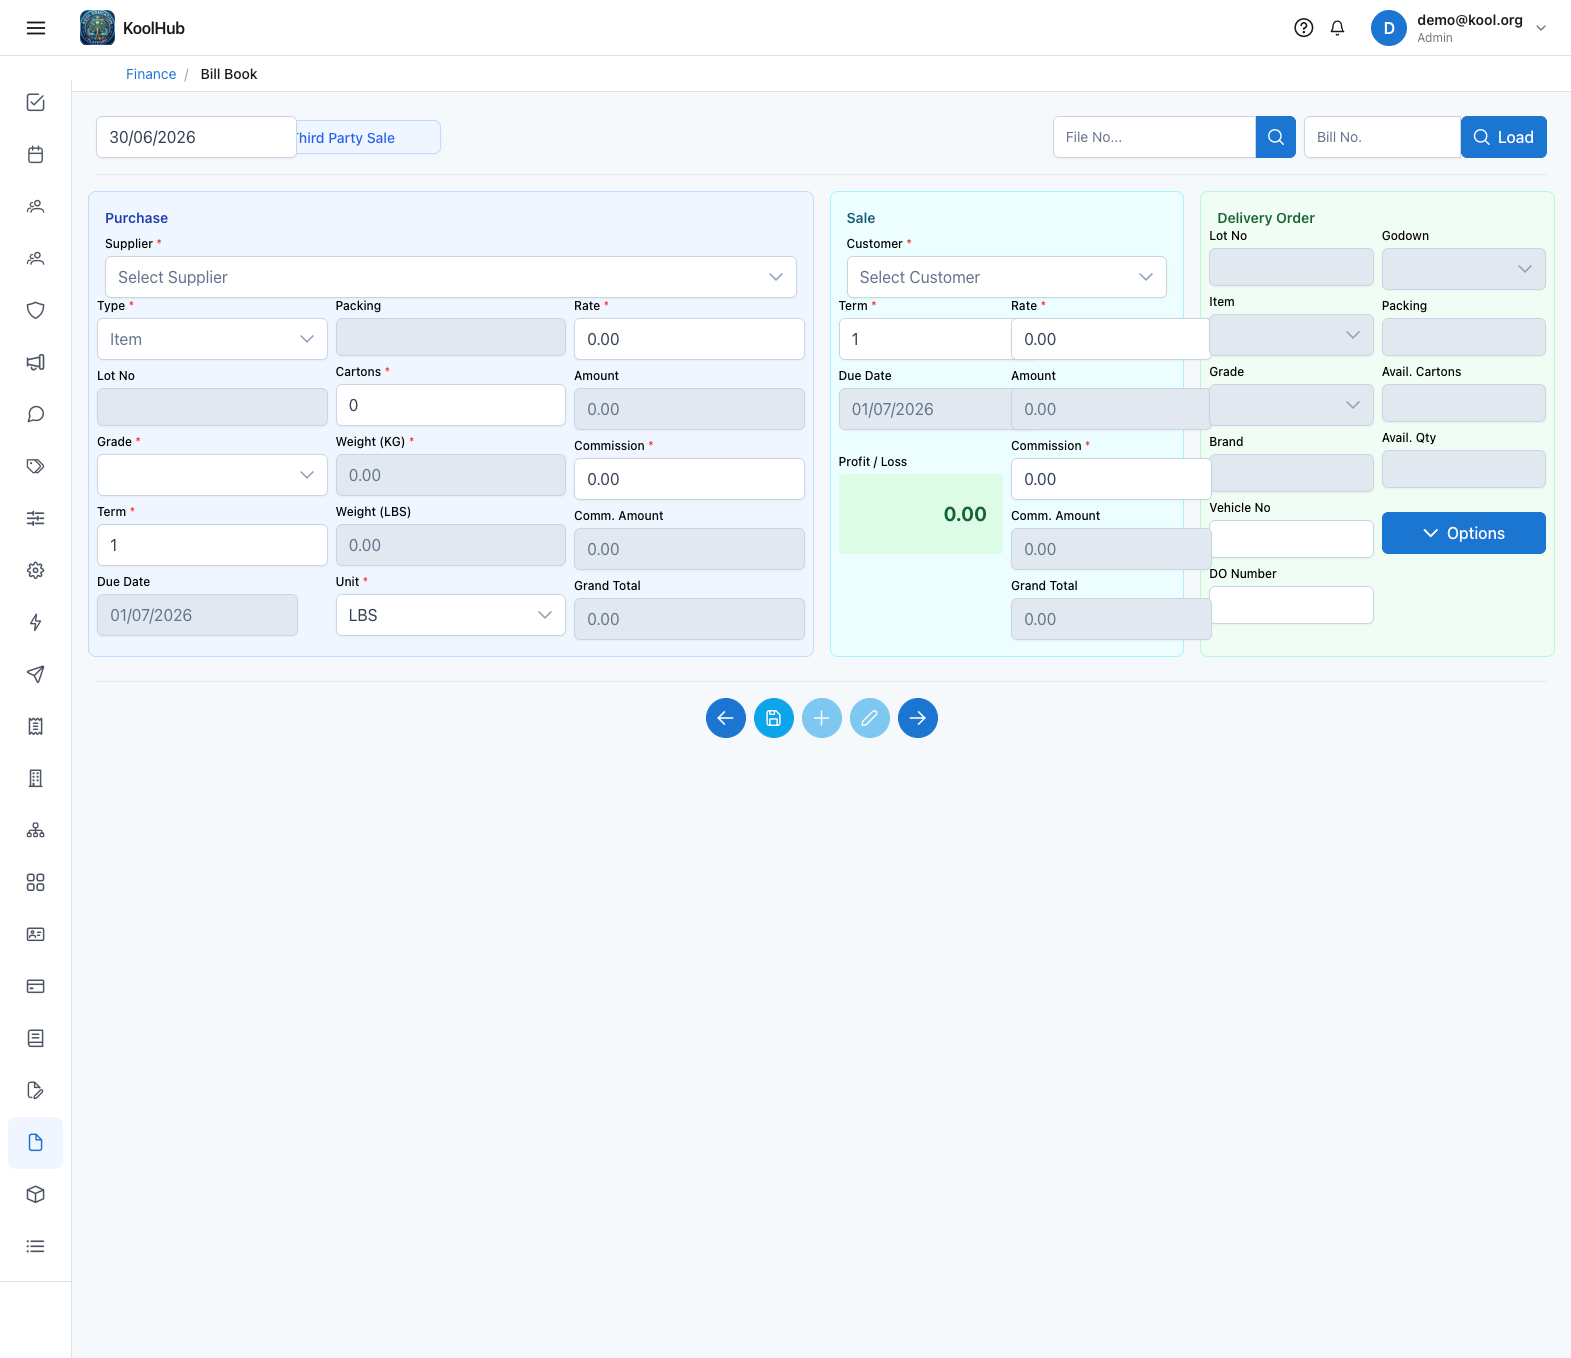Open the receipt sidebar icon

36,726
